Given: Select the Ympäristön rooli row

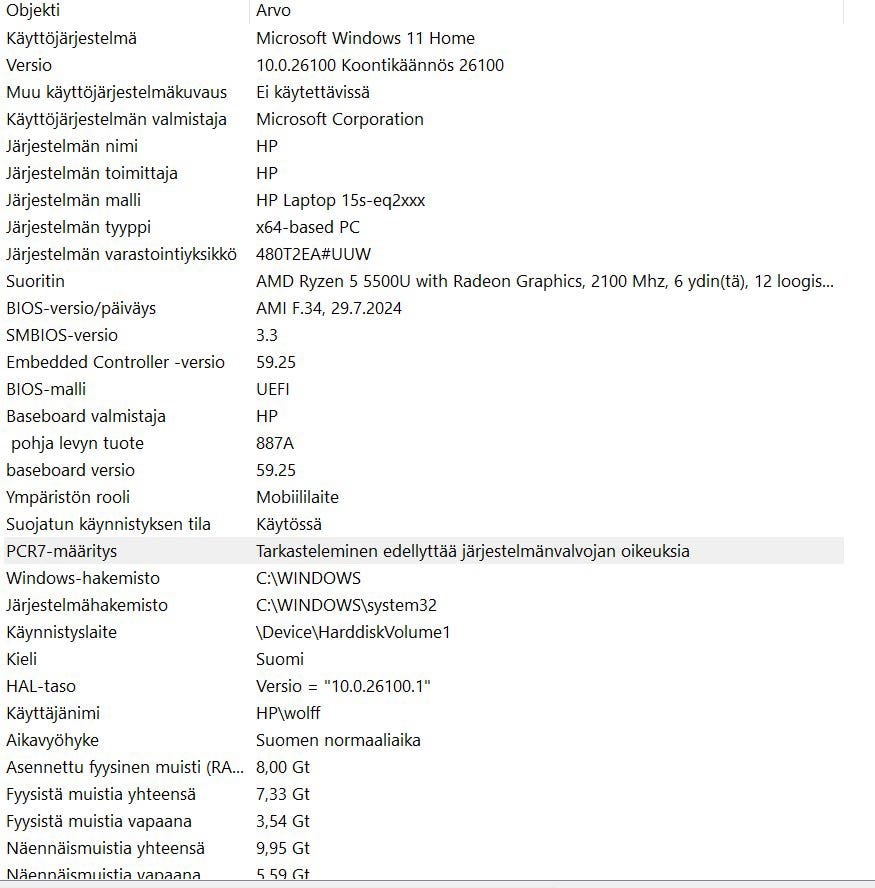Looking at the screenshot, I should click(424, 497).
